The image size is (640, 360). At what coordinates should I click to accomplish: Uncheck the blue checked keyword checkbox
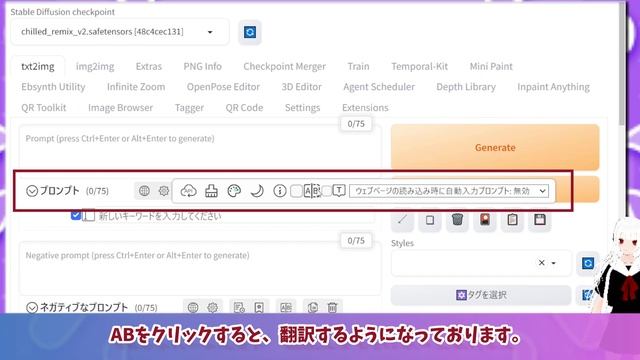coord(76,215)
